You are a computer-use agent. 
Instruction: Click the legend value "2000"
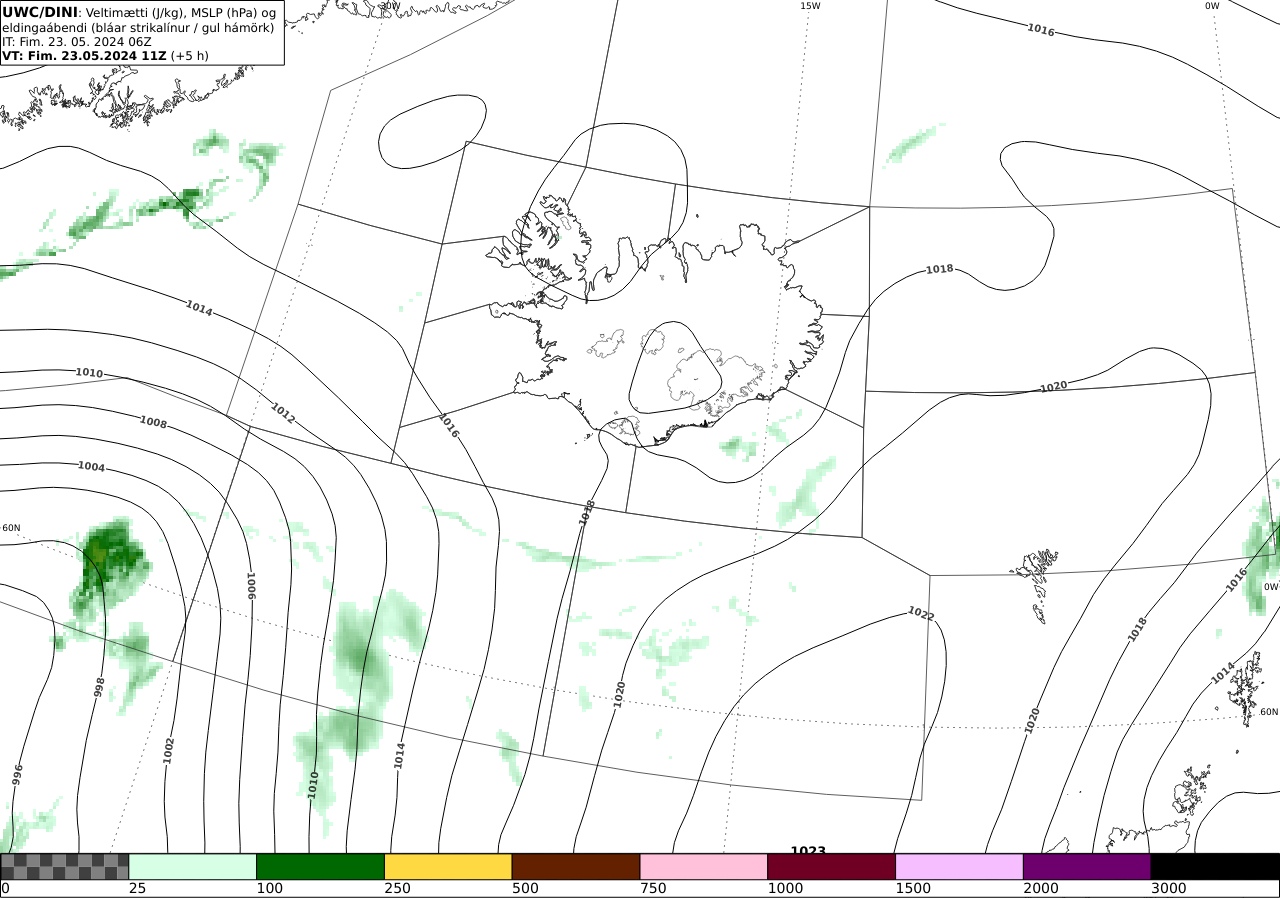tap(1041, 888)
